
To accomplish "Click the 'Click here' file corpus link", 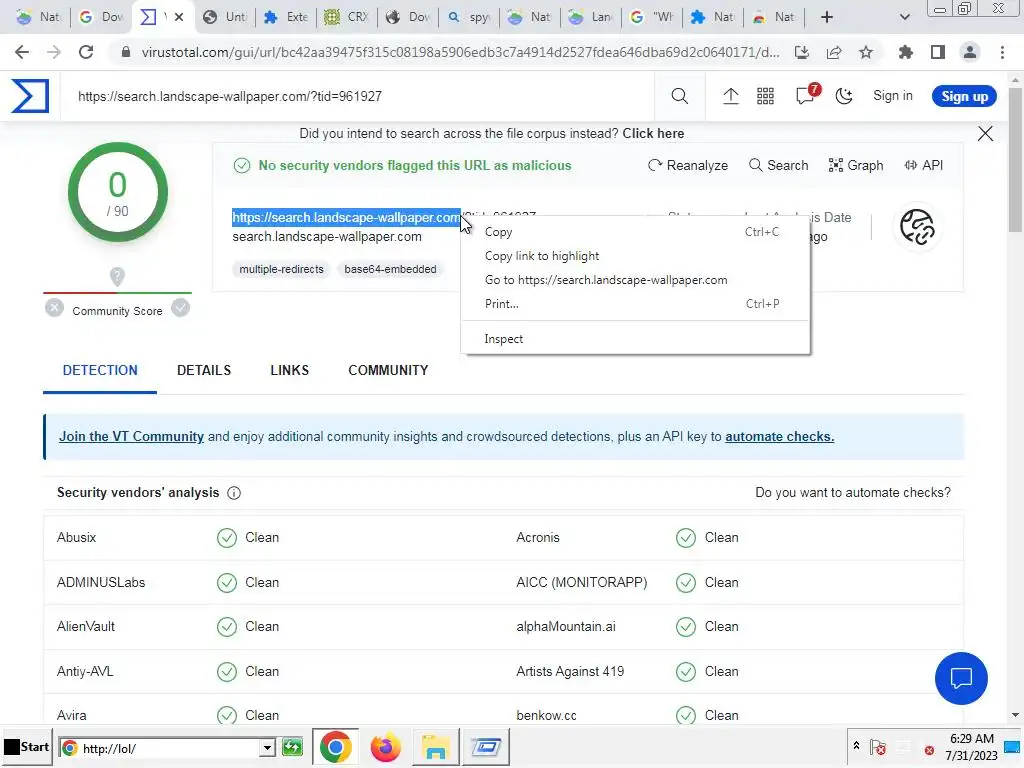I will click(653, 133).
